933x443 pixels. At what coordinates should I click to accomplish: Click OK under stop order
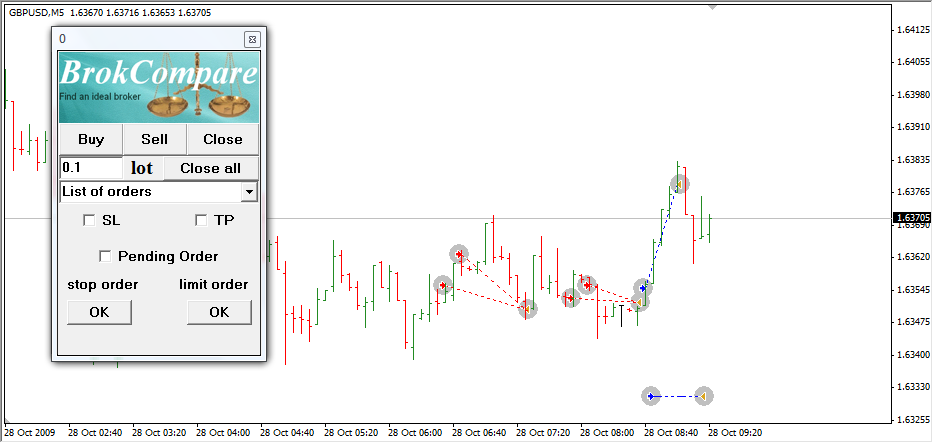99,312
